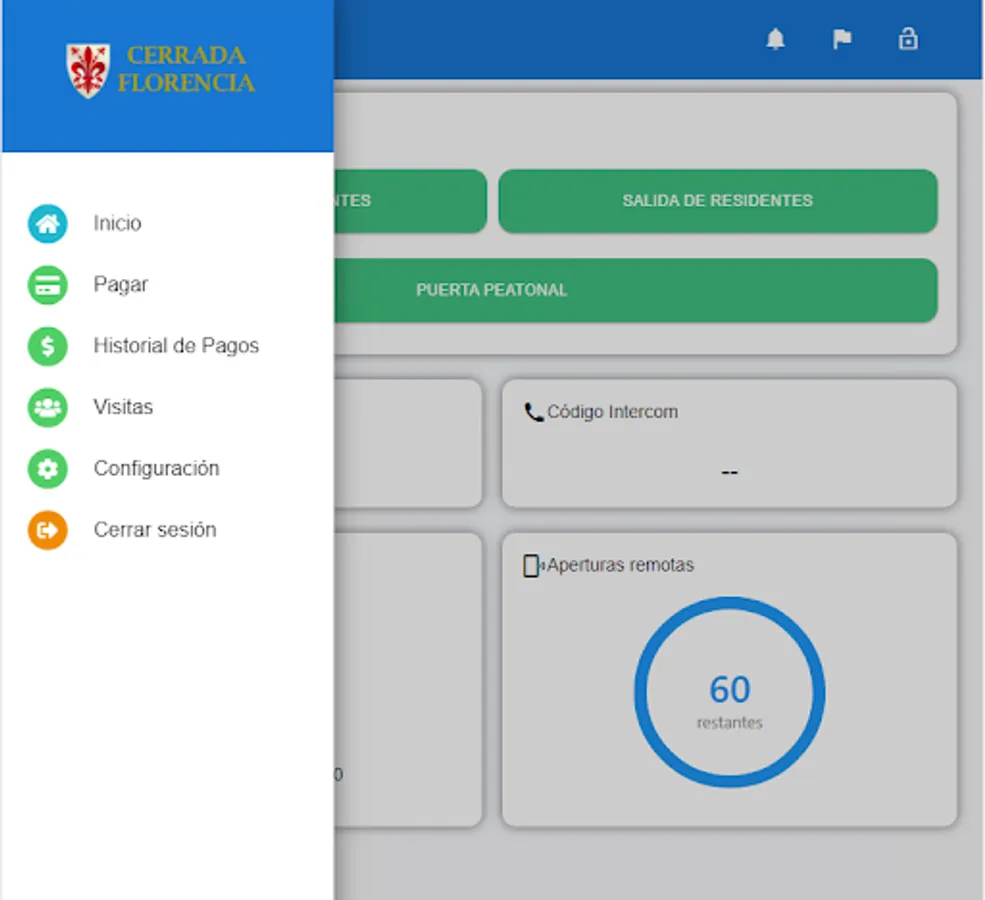Click the phone icon beside Aperturas remotas
The image size is (985, 900).
pyautogui.click(x=533, y=565)
